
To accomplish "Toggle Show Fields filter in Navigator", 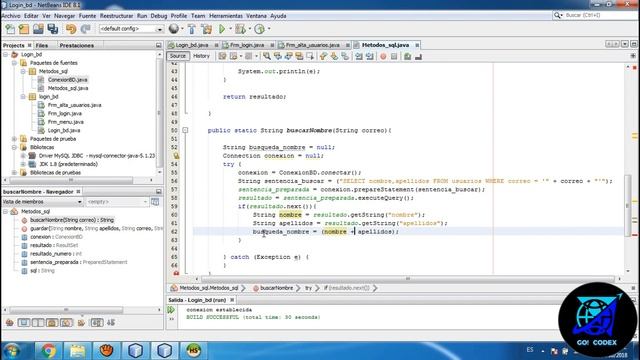I will tap(24, 323).
